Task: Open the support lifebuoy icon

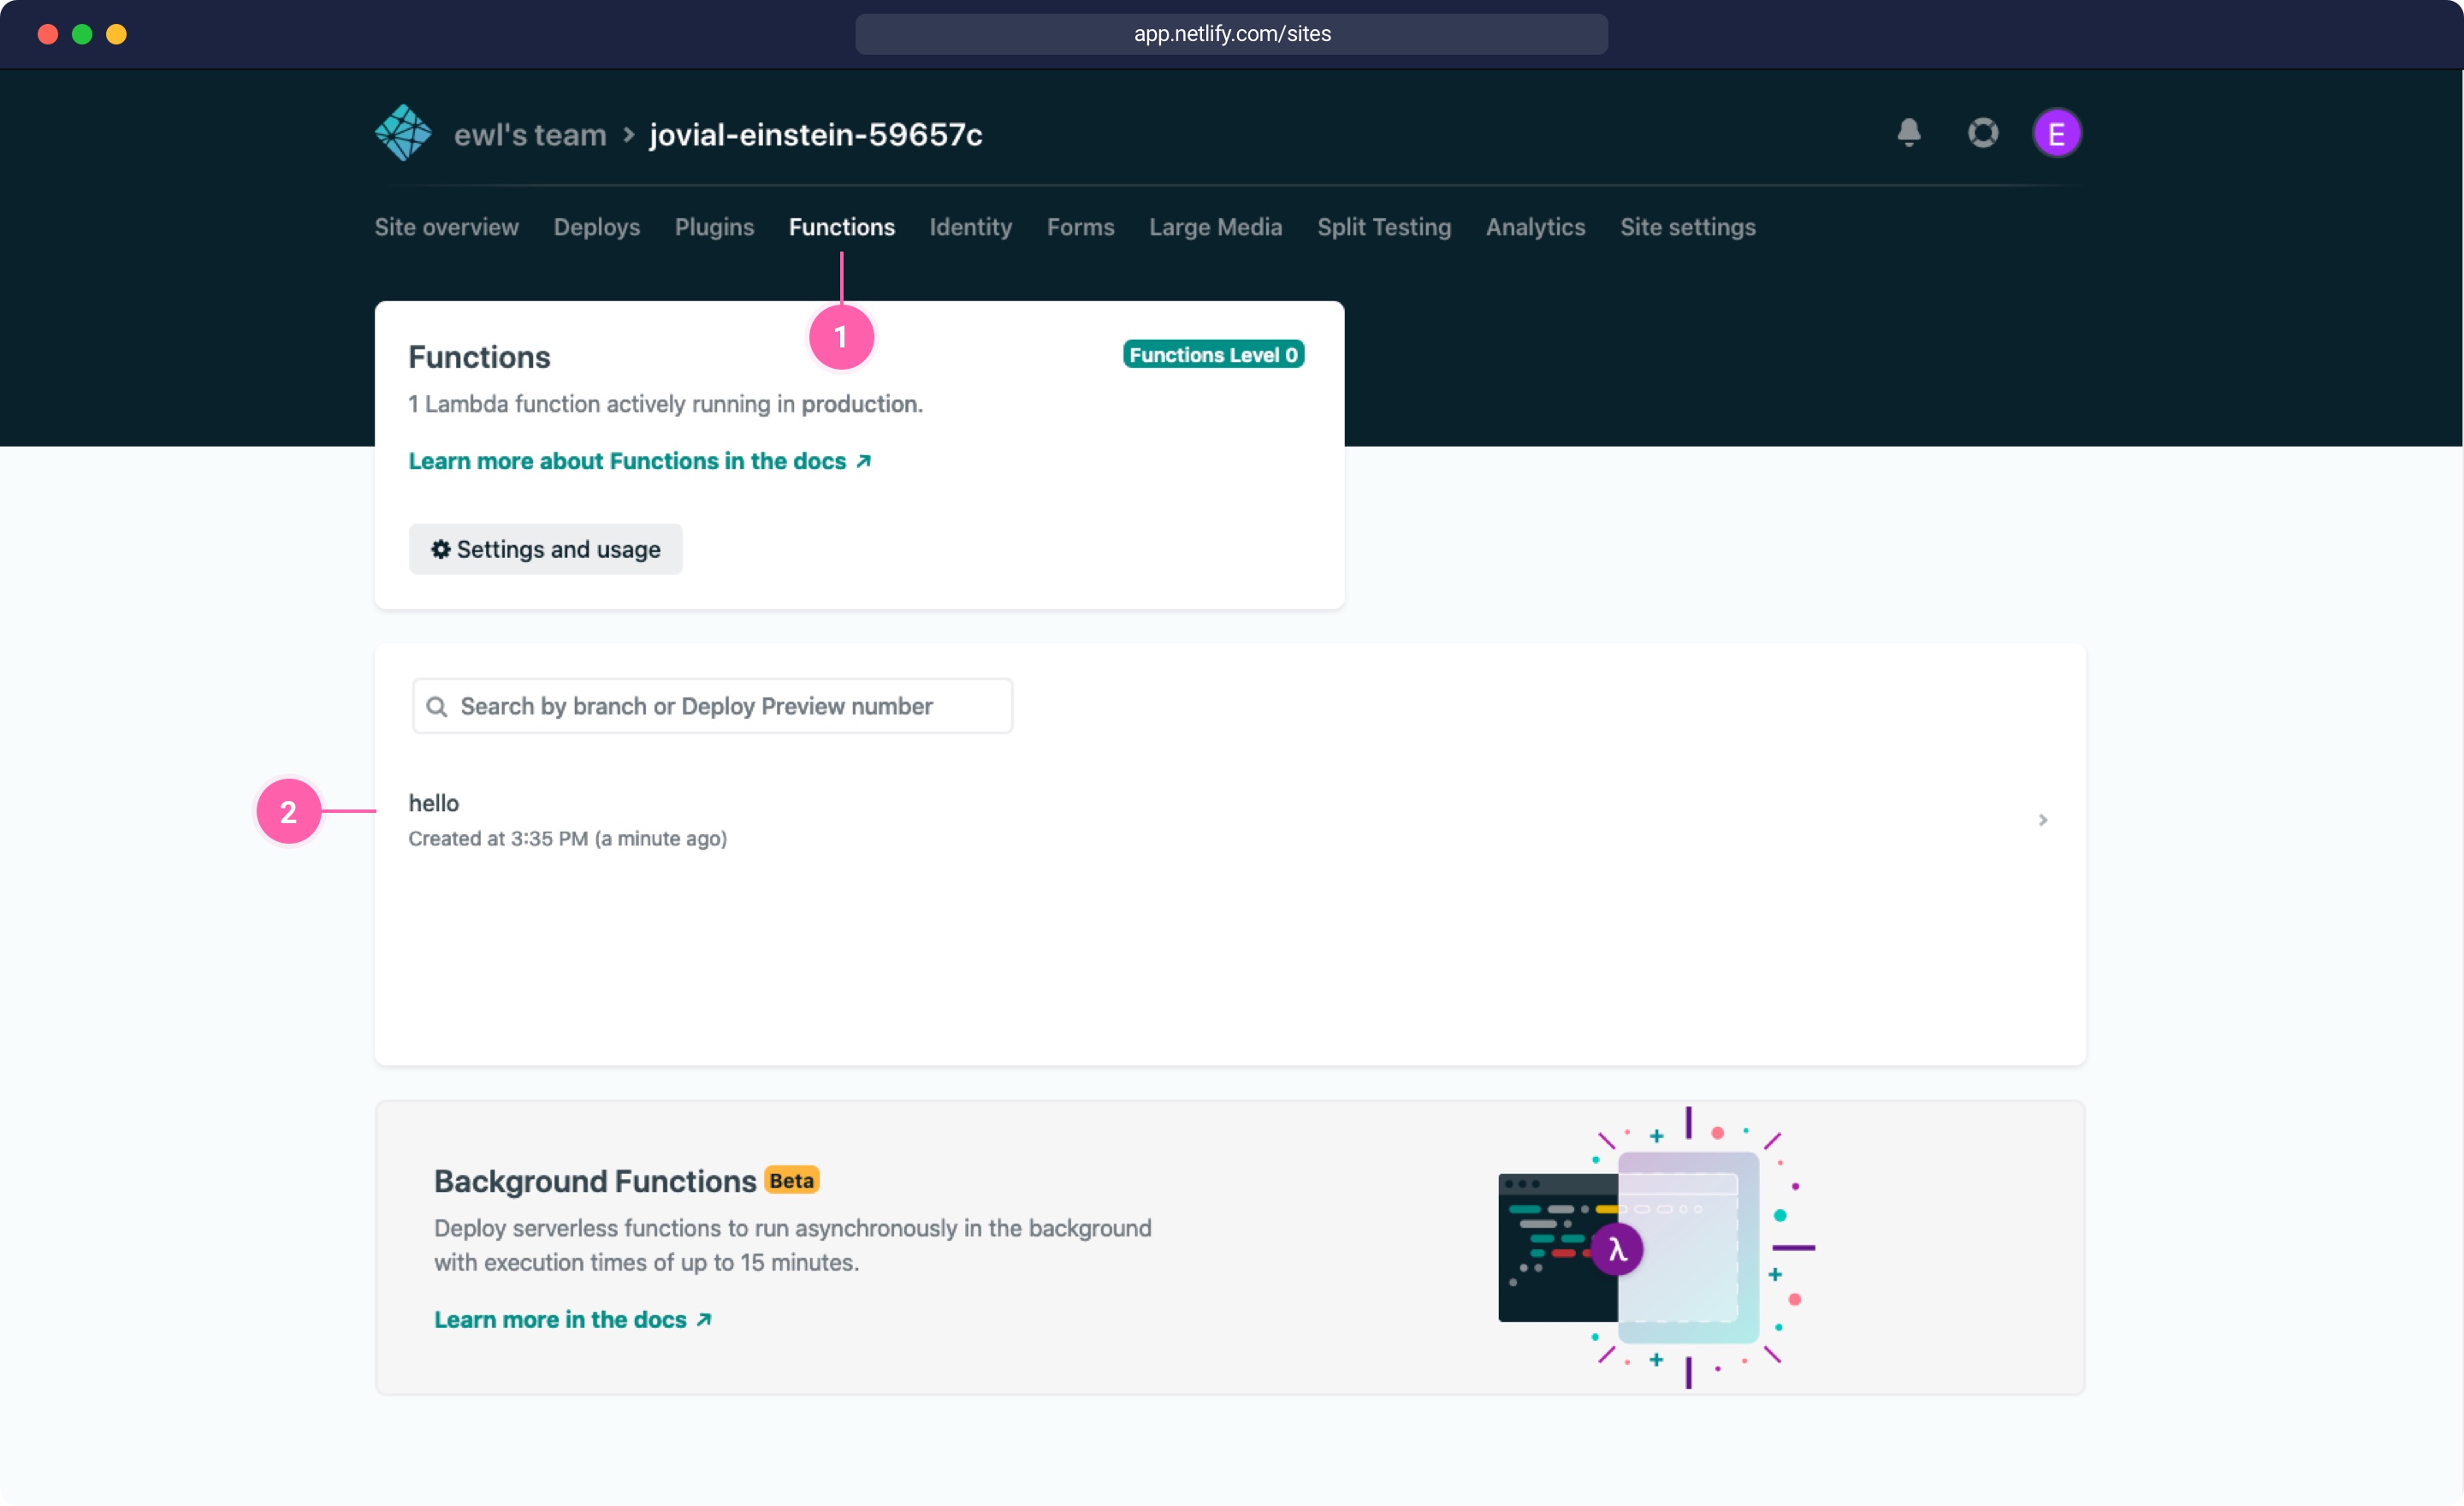Action: 1983,133
